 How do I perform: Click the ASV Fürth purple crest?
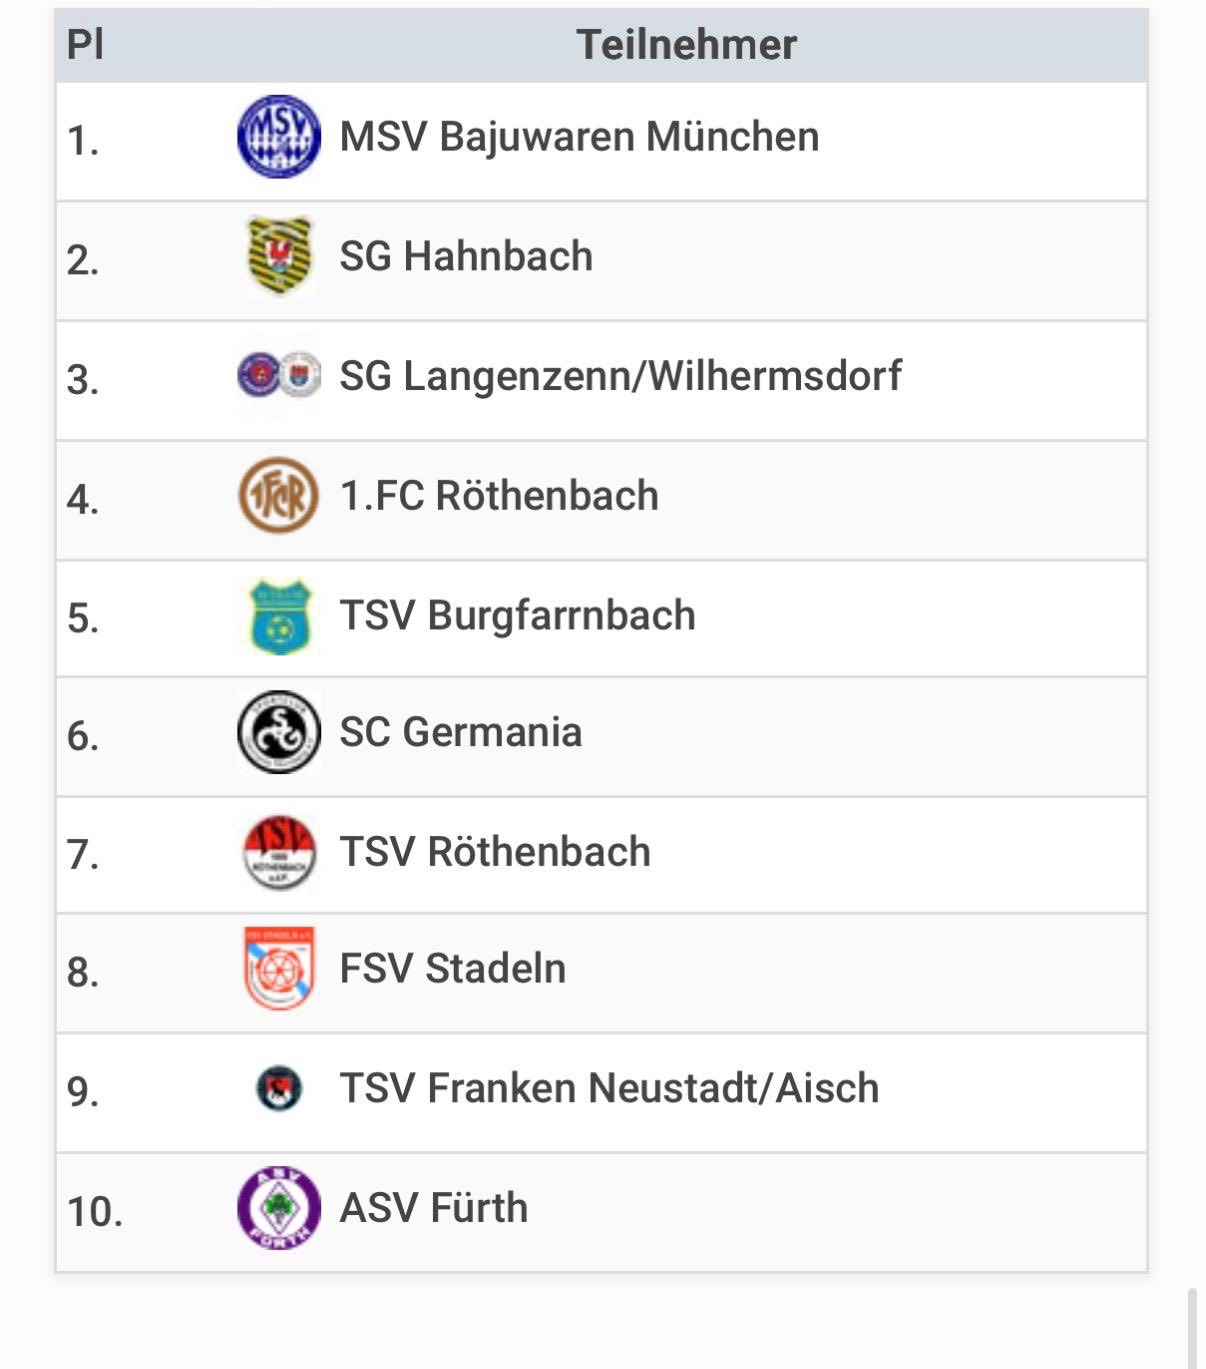tap(279, 1208)
